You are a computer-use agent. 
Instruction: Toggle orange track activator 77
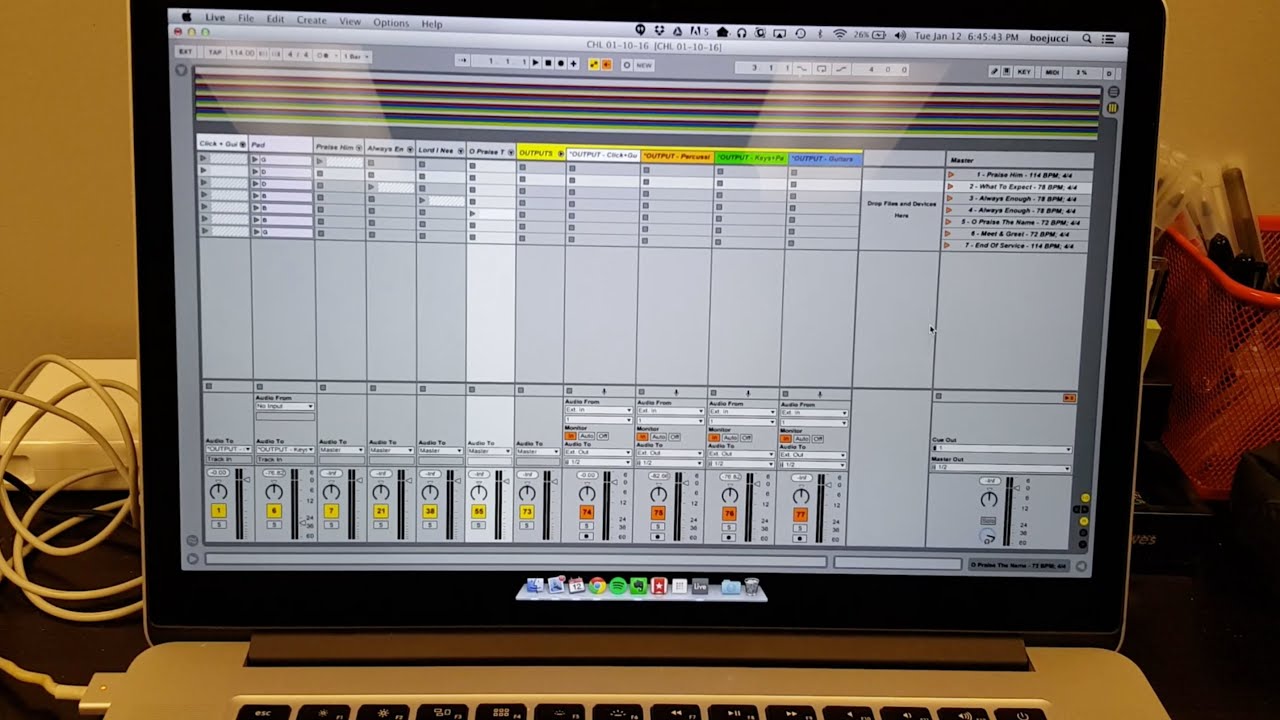point(800,515)
